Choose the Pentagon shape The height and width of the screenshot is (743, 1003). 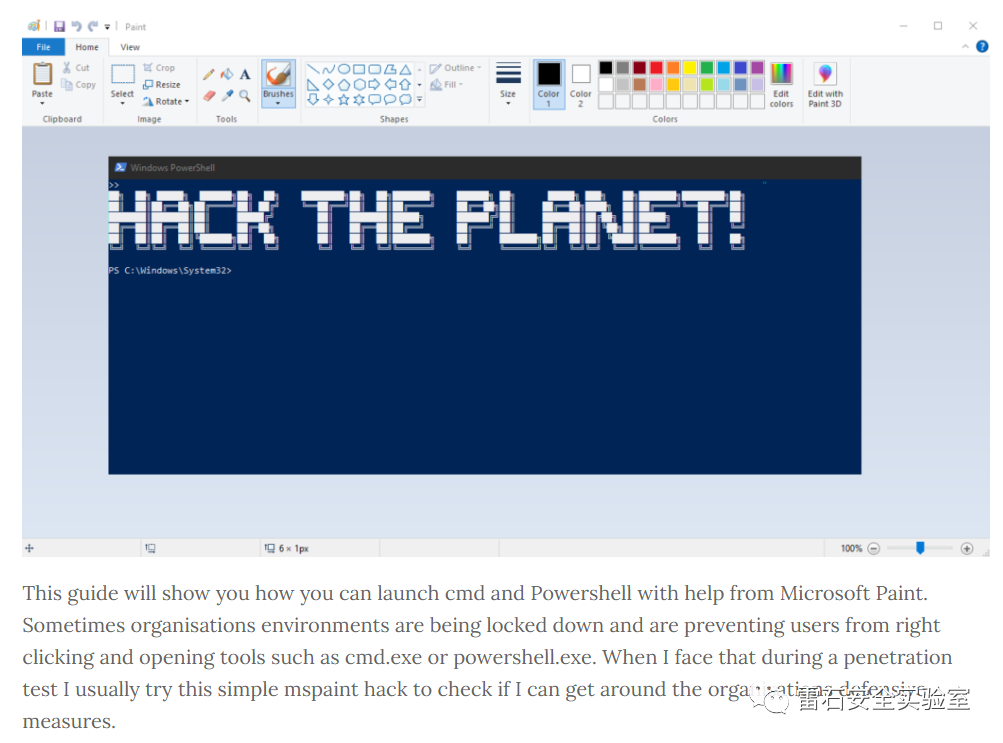[x=344, y=84]
